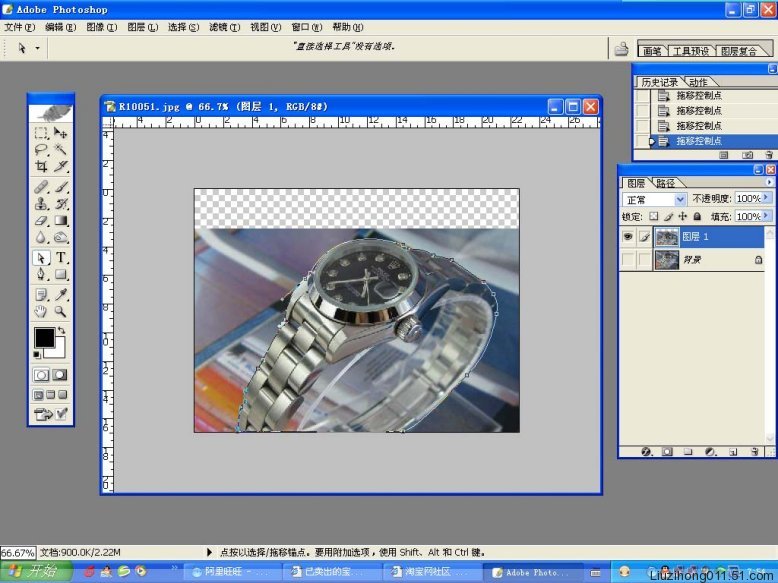This screenshot has height=583, width=778.
Task: Click the new adjustment layer icon
Action: [710, 452]
